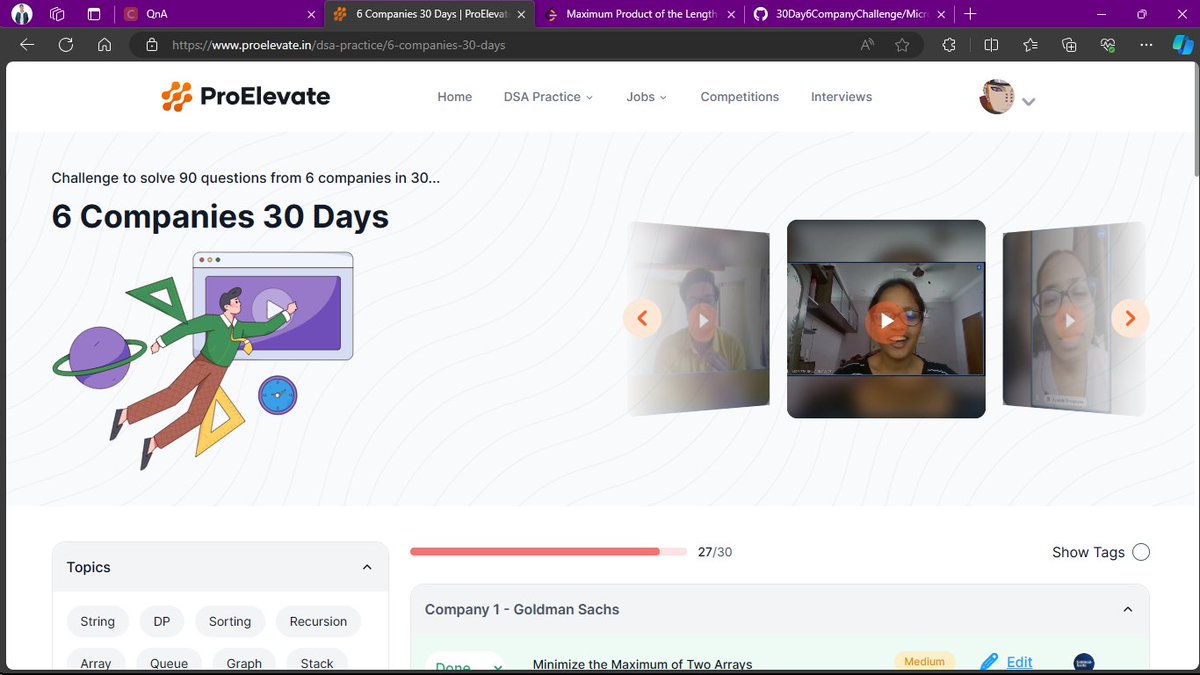Select the Recursion topic filter
Screen dimensions: 1200x675
(x=318, y=621)
